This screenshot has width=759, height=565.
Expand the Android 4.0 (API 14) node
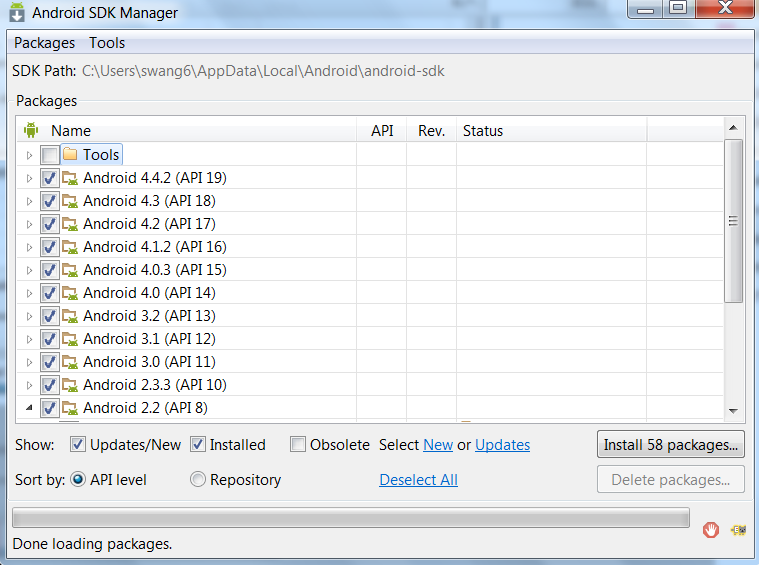click(30, 293)
